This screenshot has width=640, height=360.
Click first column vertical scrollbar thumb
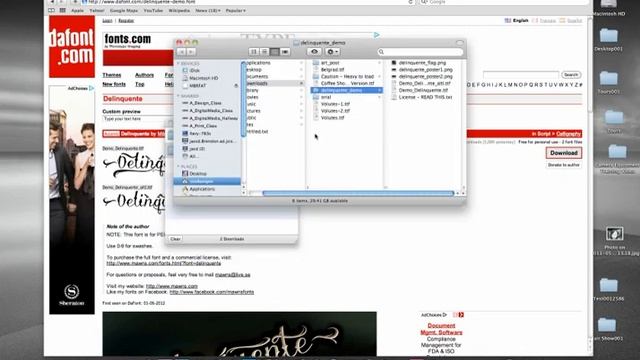click(244, 99)
